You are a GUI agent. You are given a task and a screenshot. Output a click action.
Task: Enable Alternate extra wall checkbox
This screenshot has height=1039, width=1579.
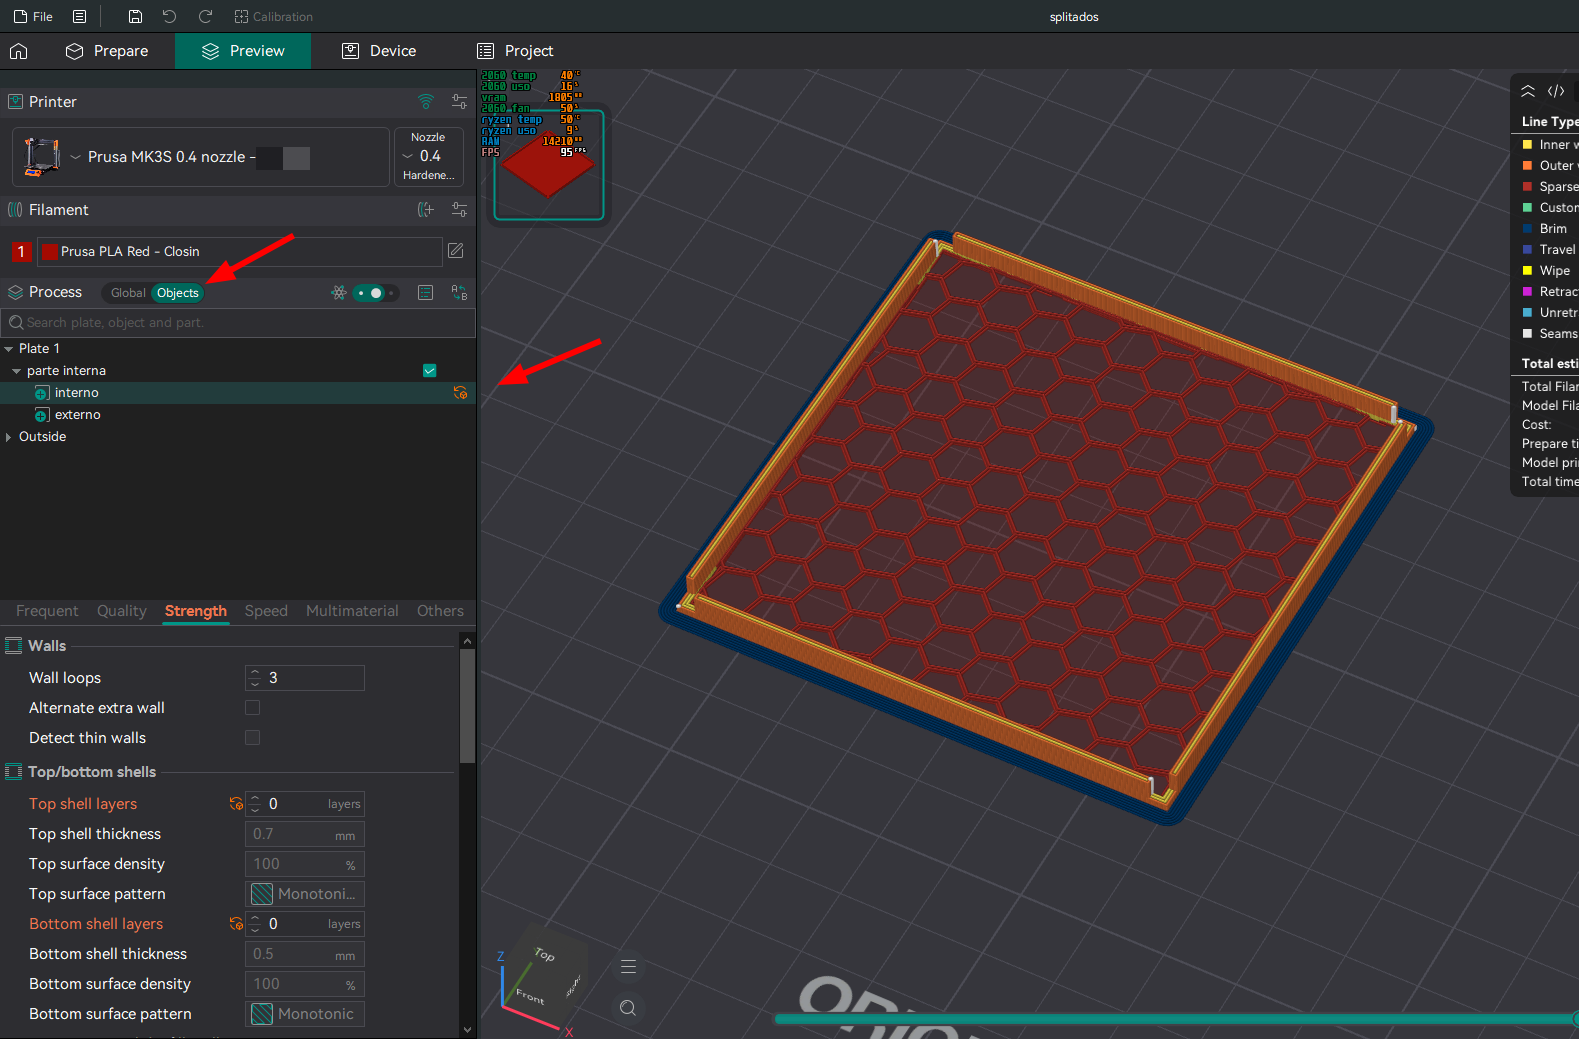click(252, 708)
